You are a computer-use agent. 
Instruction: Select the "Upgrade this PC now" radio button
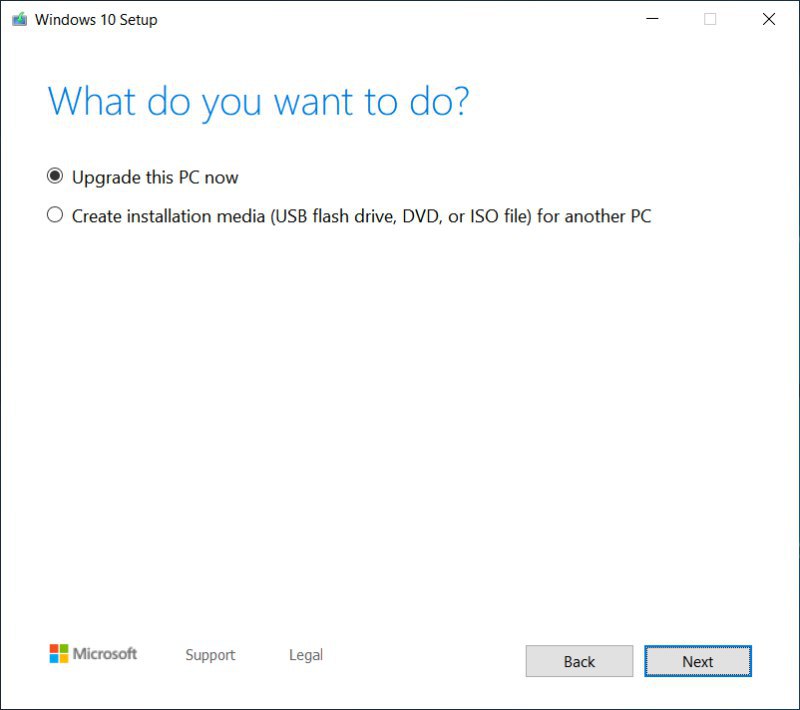point(55,176)
